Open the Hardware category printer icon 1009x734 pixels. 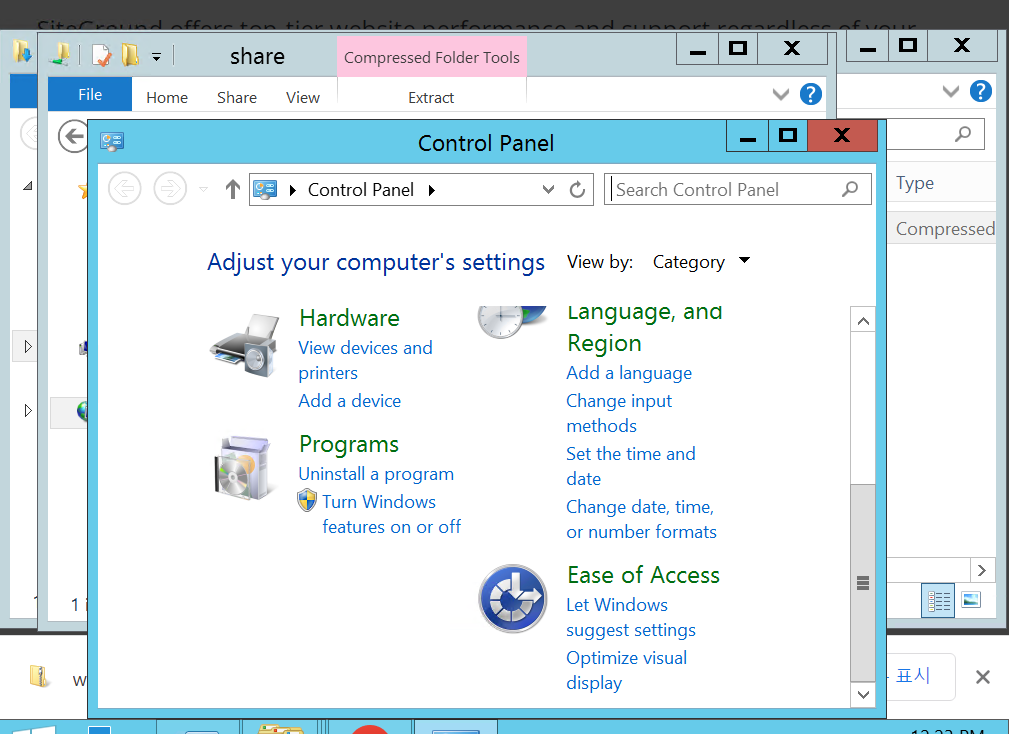245,345
